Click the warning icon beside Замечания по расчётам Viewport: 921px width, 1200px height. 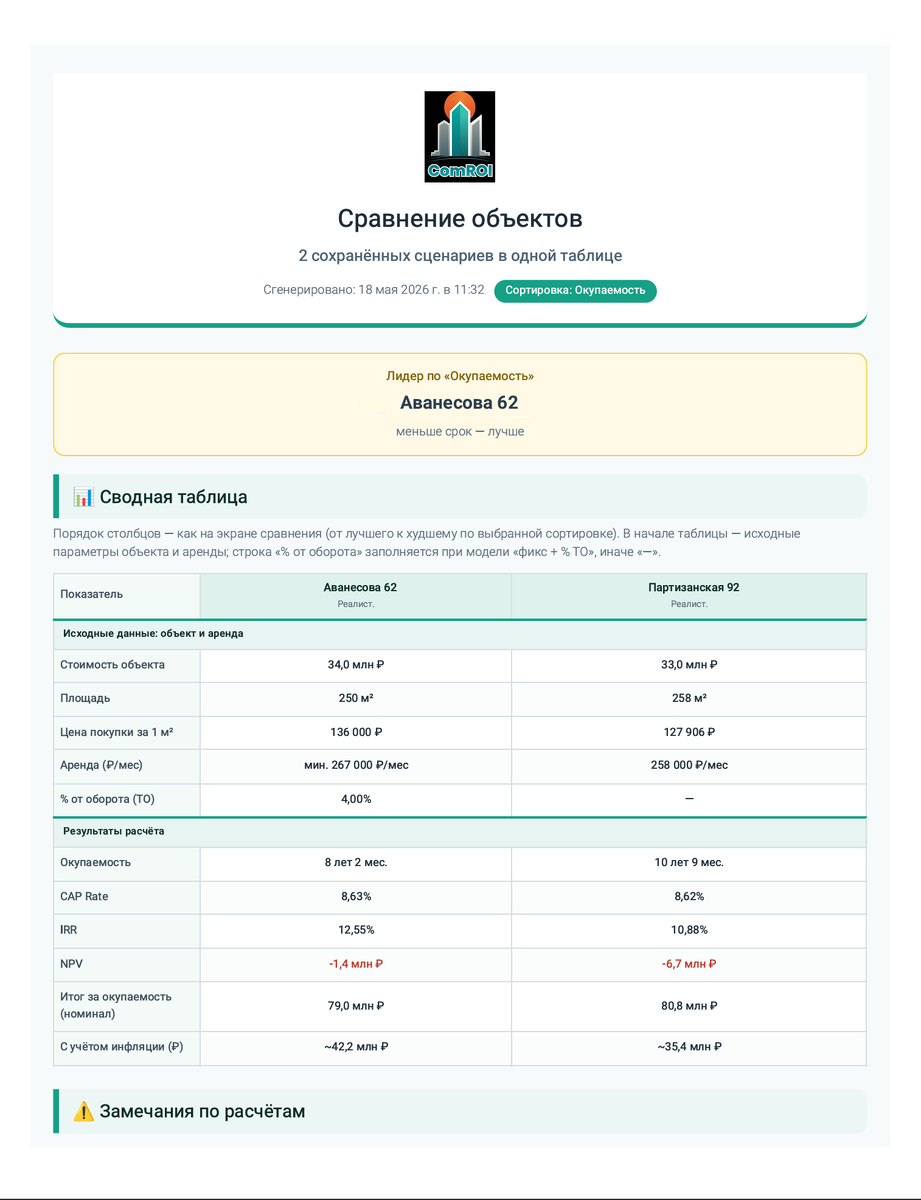pyautogui.click(x=83, y=1111)
